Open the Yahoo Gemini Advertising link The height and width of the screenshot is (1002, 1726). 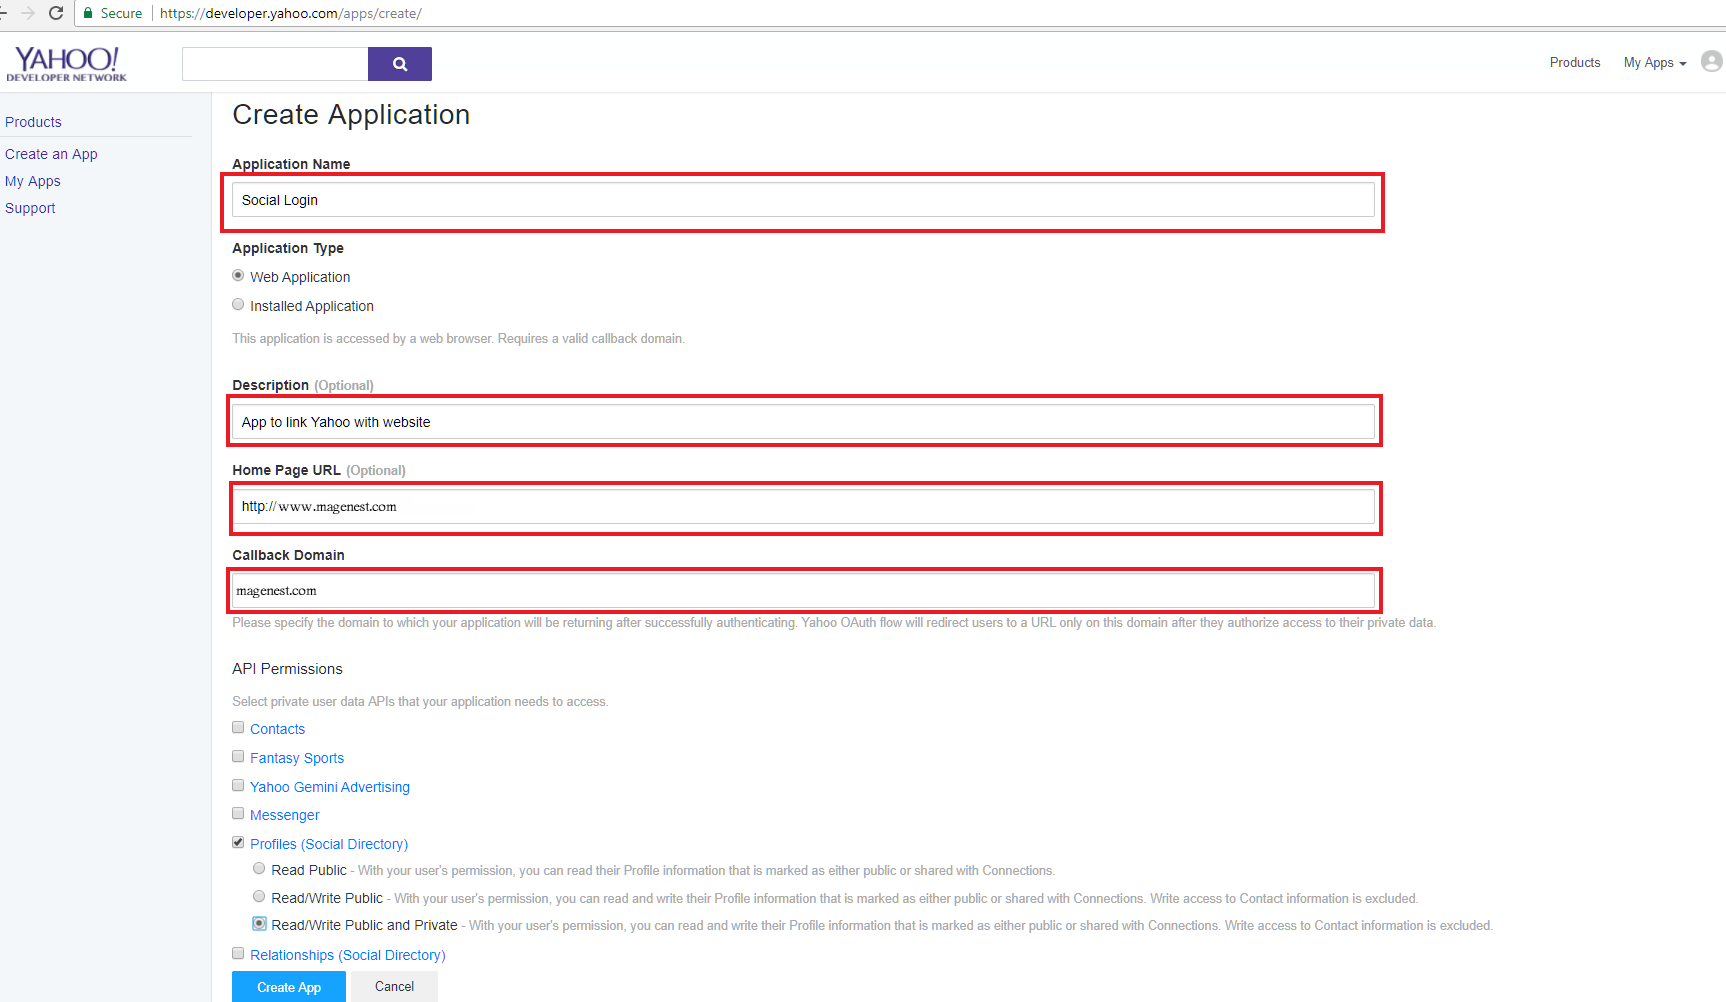pos(330,787)
